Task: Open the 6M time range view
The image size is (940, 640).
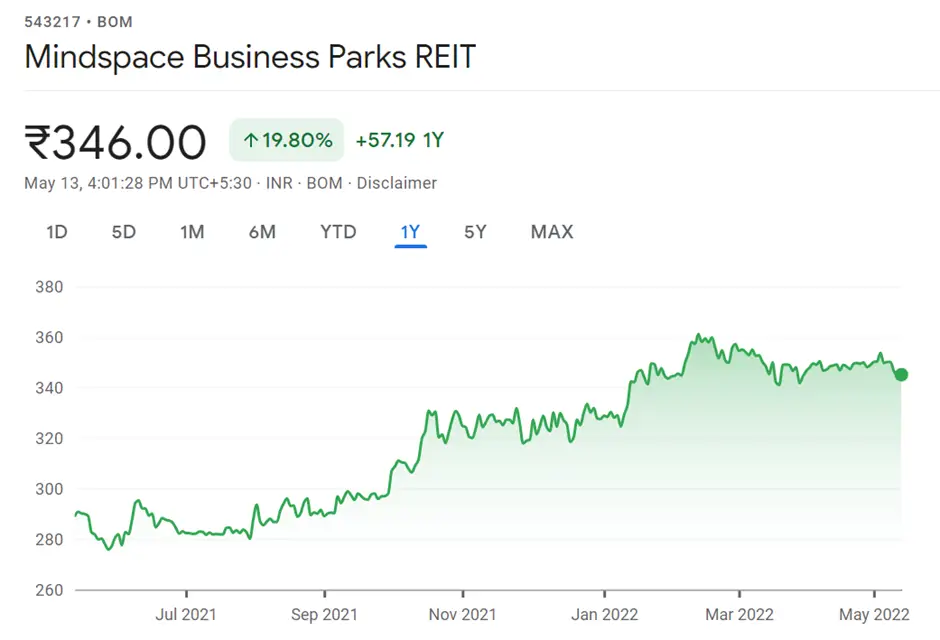Action: coord(262,232)
